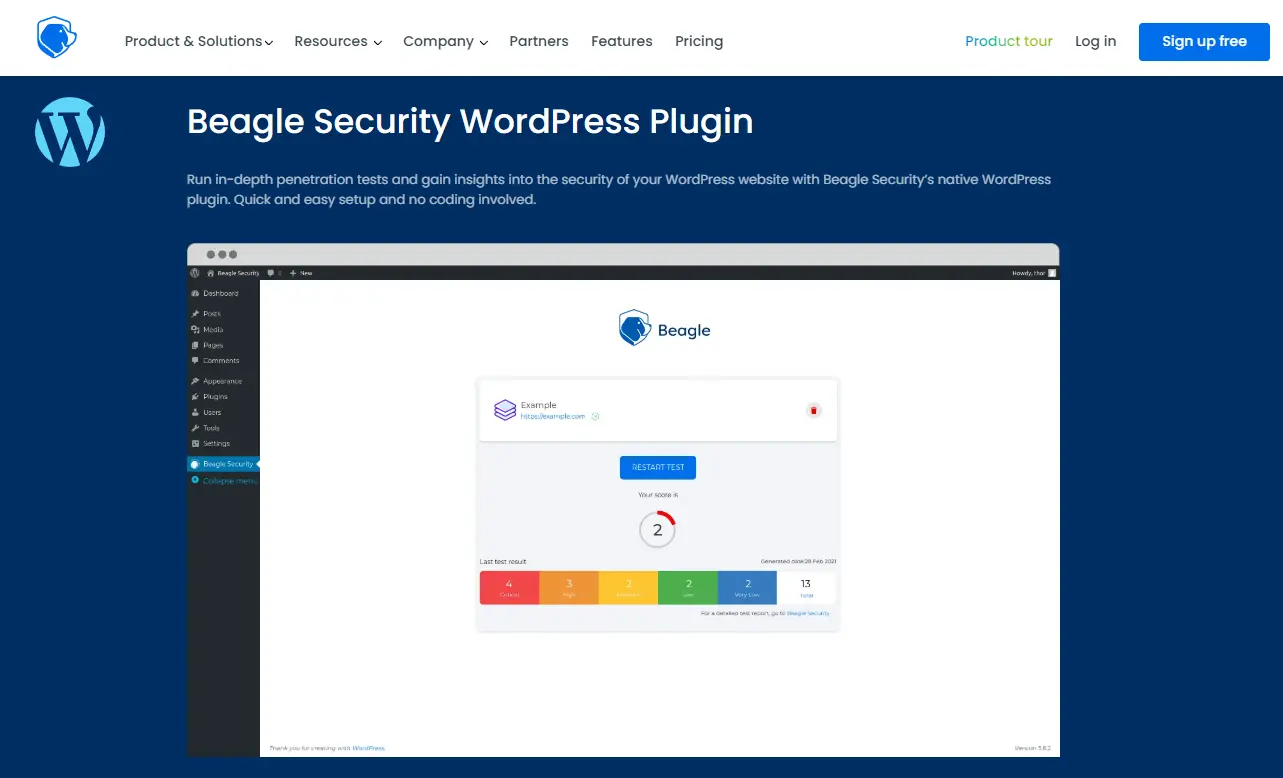The height and width of the screenshot is (778, 1283).
Task: Click the circular score gauge showing 2
Action: [x=658, y=530]
